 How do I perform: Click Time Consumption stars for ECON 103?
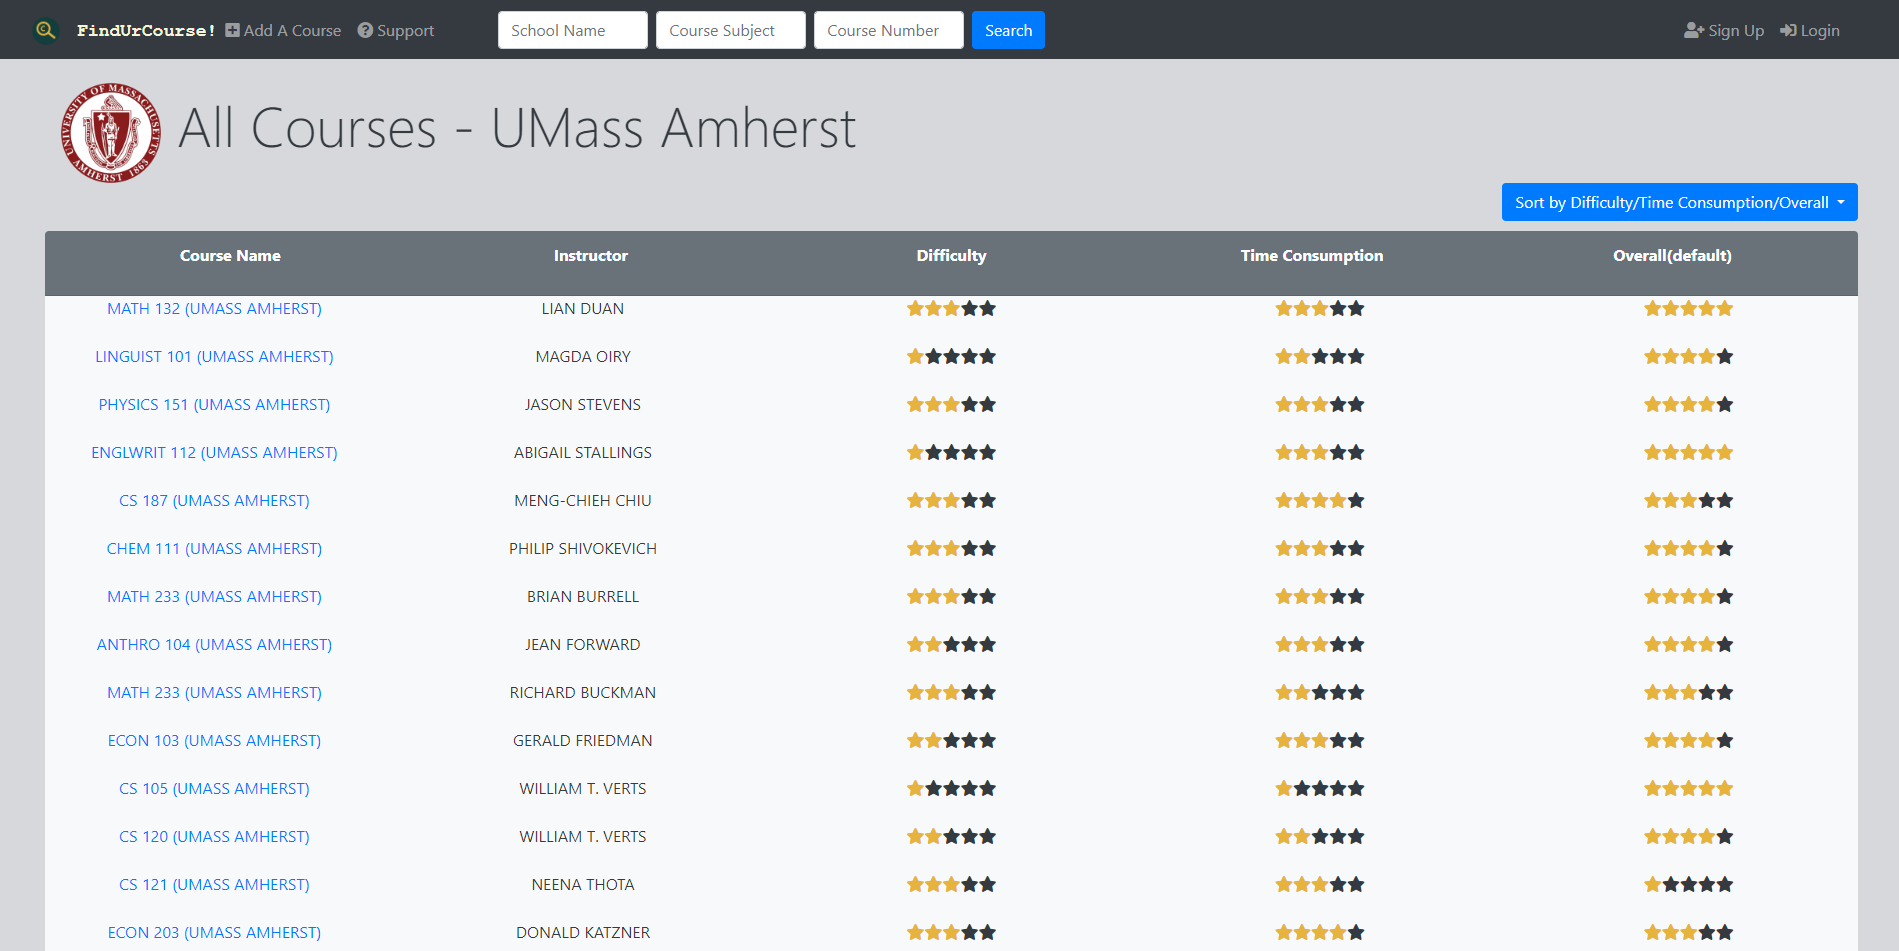click(x=1320, y=741)
